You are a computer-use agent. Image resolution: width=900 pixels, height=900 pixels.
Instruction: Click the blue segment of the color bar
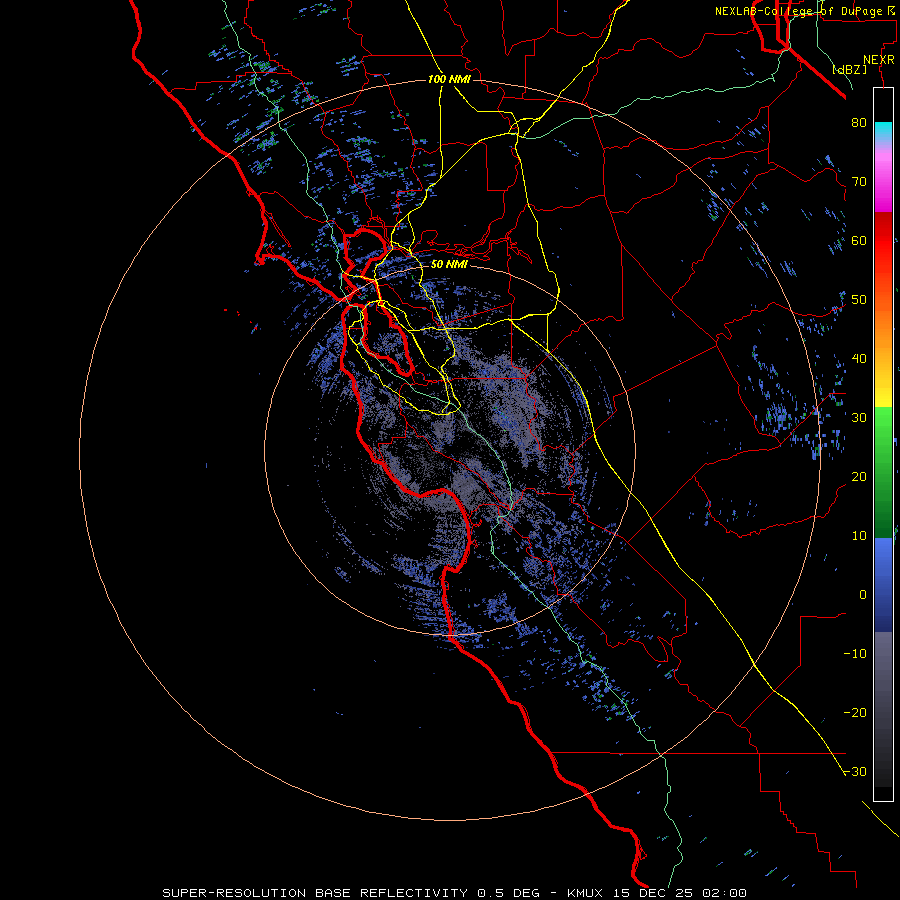click(883, 584)
